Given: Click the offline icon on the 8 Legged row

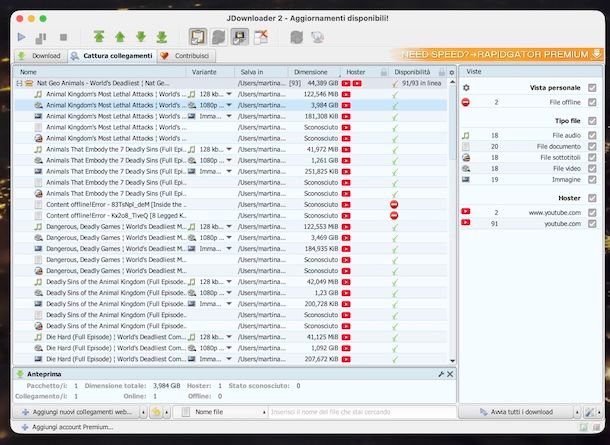Looking at the screenshot, I should tap(394, 215).
